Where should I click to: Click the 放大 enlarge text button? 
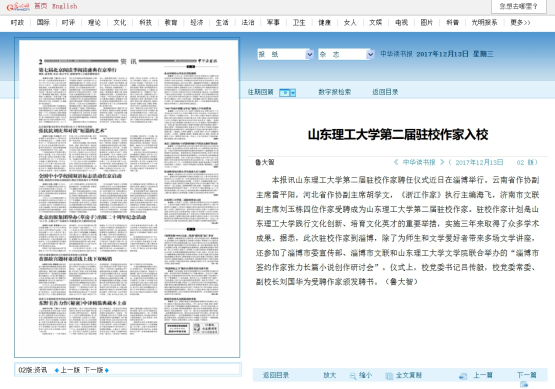(x=330, y=375)
